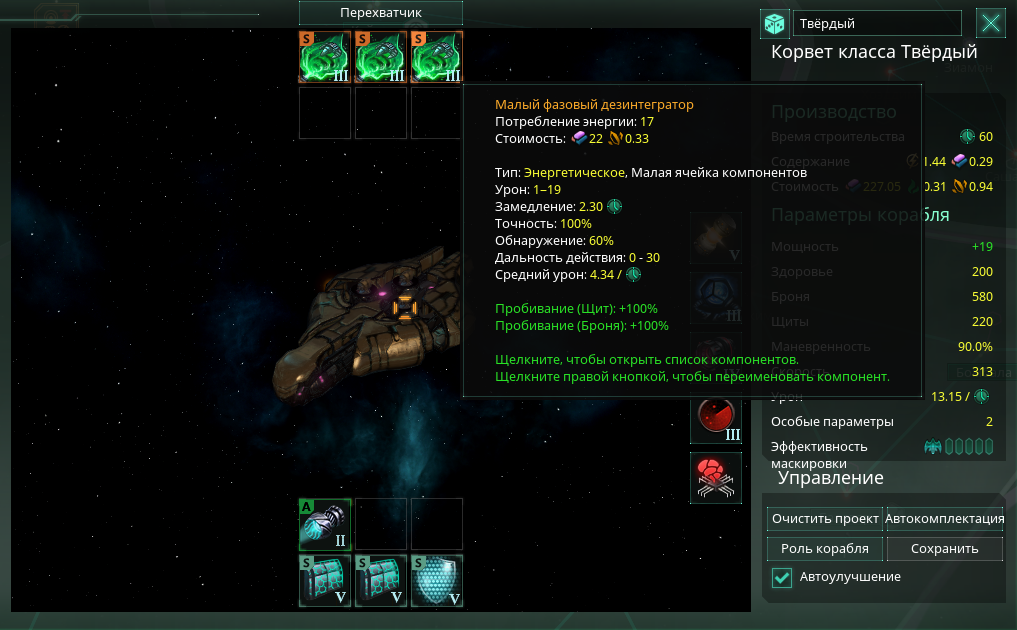Screen dimensions: 1017x630
Task: Open the shield component slot
Action: [x=437, y=581]
